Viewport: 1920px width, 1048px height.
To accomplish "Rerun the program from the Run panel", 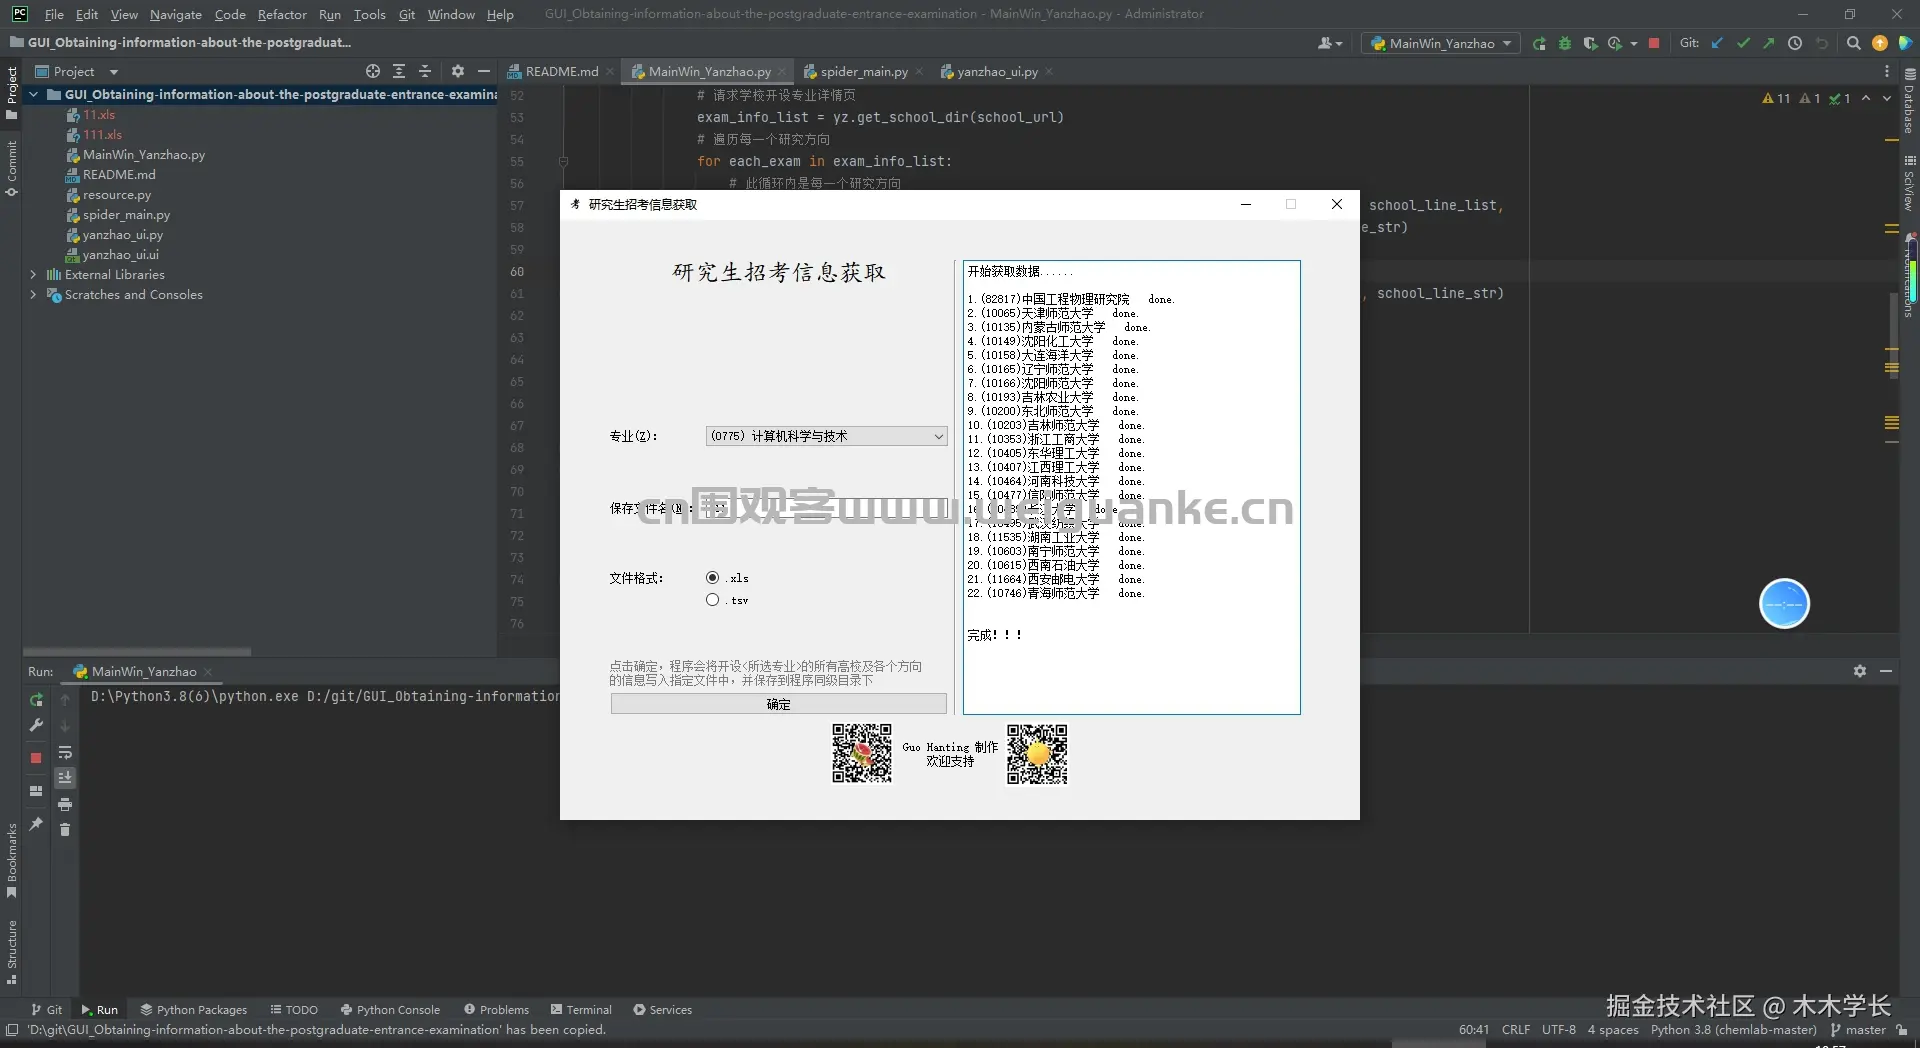I will [x=36, y=699].
